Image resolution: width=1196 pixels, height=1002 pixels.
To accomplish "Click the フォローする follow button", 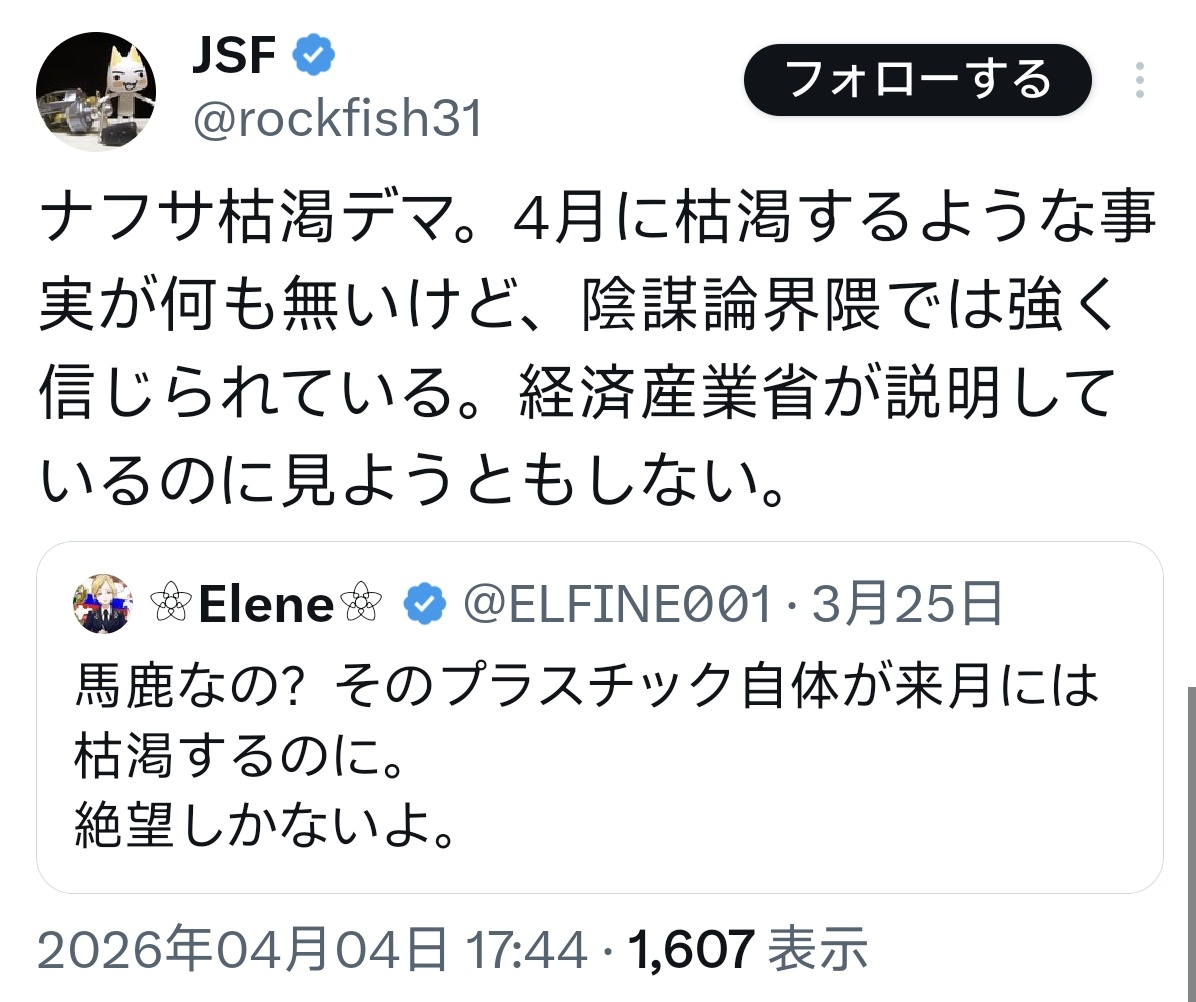I will (917, 80).
